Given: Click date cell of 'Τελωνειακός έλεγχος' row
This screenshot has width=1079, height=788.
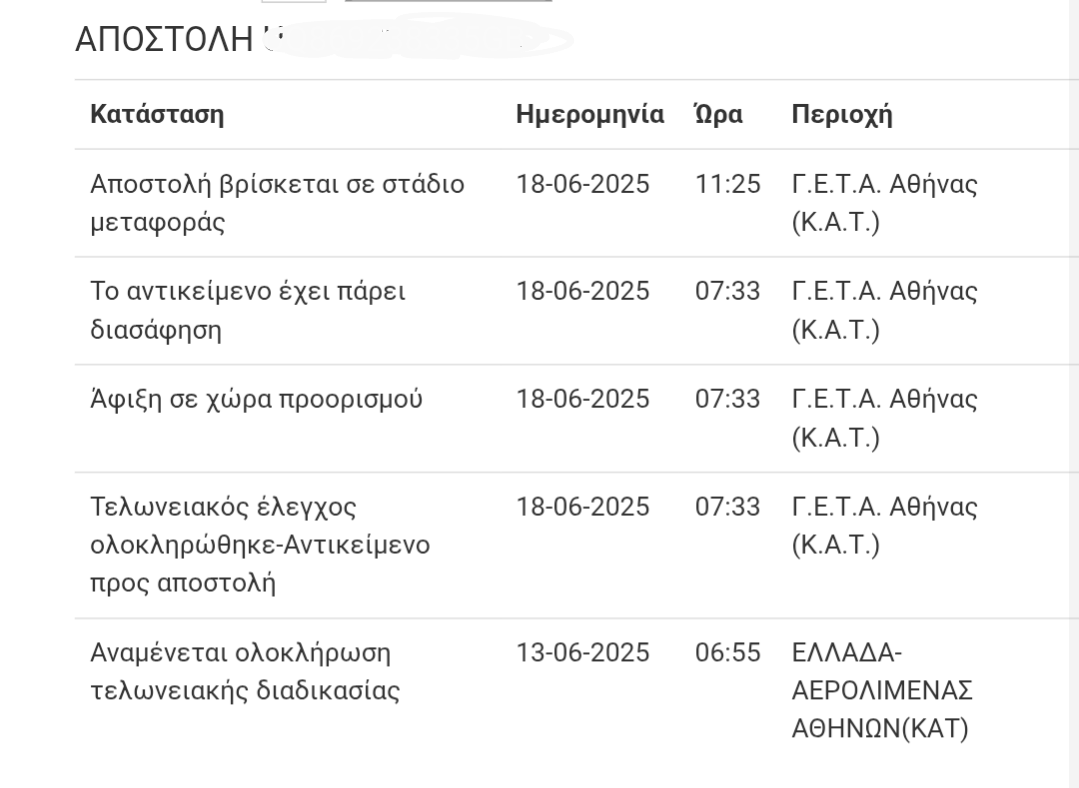Looking at the screenshot, I should 583,507.
